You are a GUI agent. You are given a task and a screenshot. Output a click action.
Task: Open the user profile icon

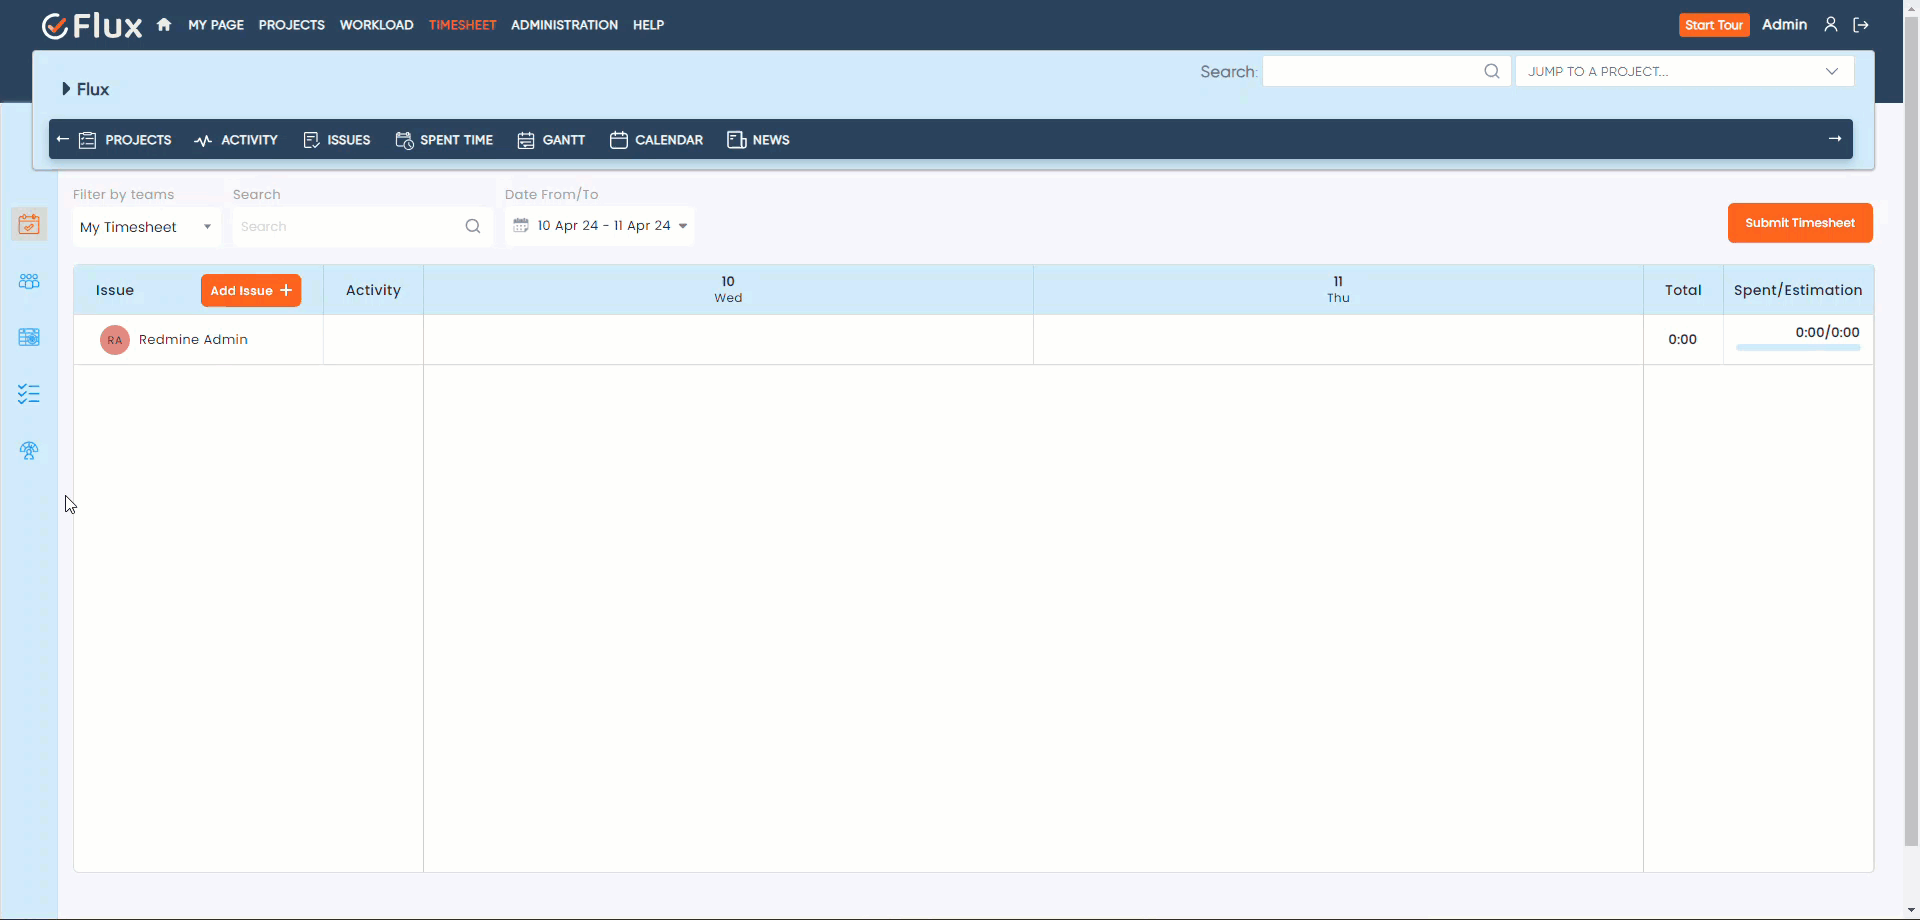(x=1830, y=25)
